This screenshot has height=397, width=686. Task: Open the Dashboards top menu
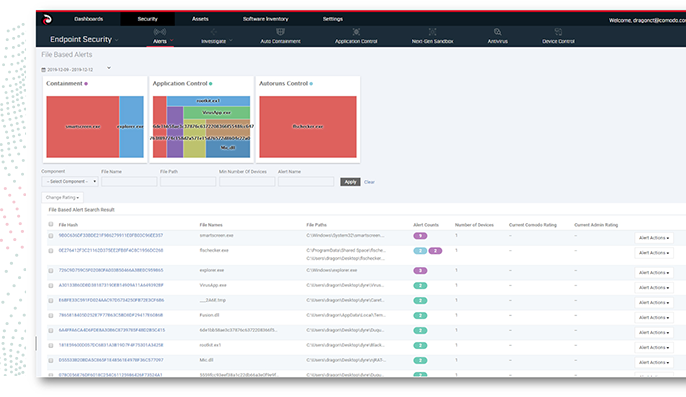pos(88,19)
